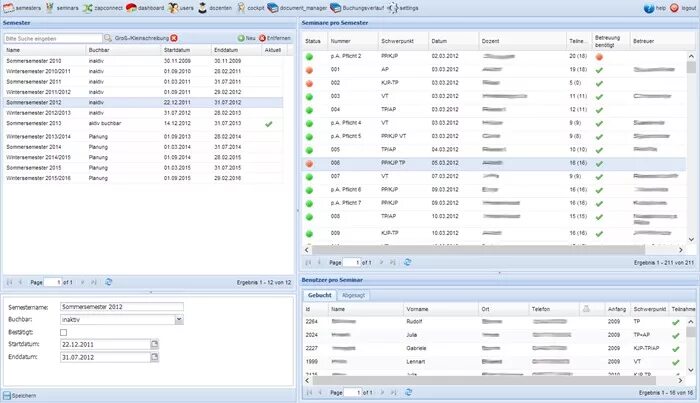The height and width of the screenshot is (403, 700).
Task: Open settings from the top toolbar
Action: click(403, 8)
